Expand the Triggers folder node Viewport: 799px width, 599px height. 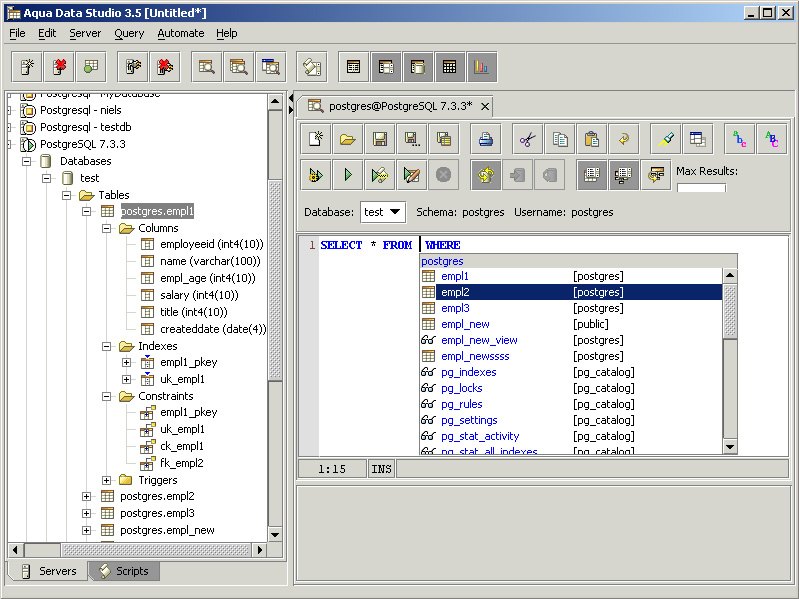click(x=106, y=480)
